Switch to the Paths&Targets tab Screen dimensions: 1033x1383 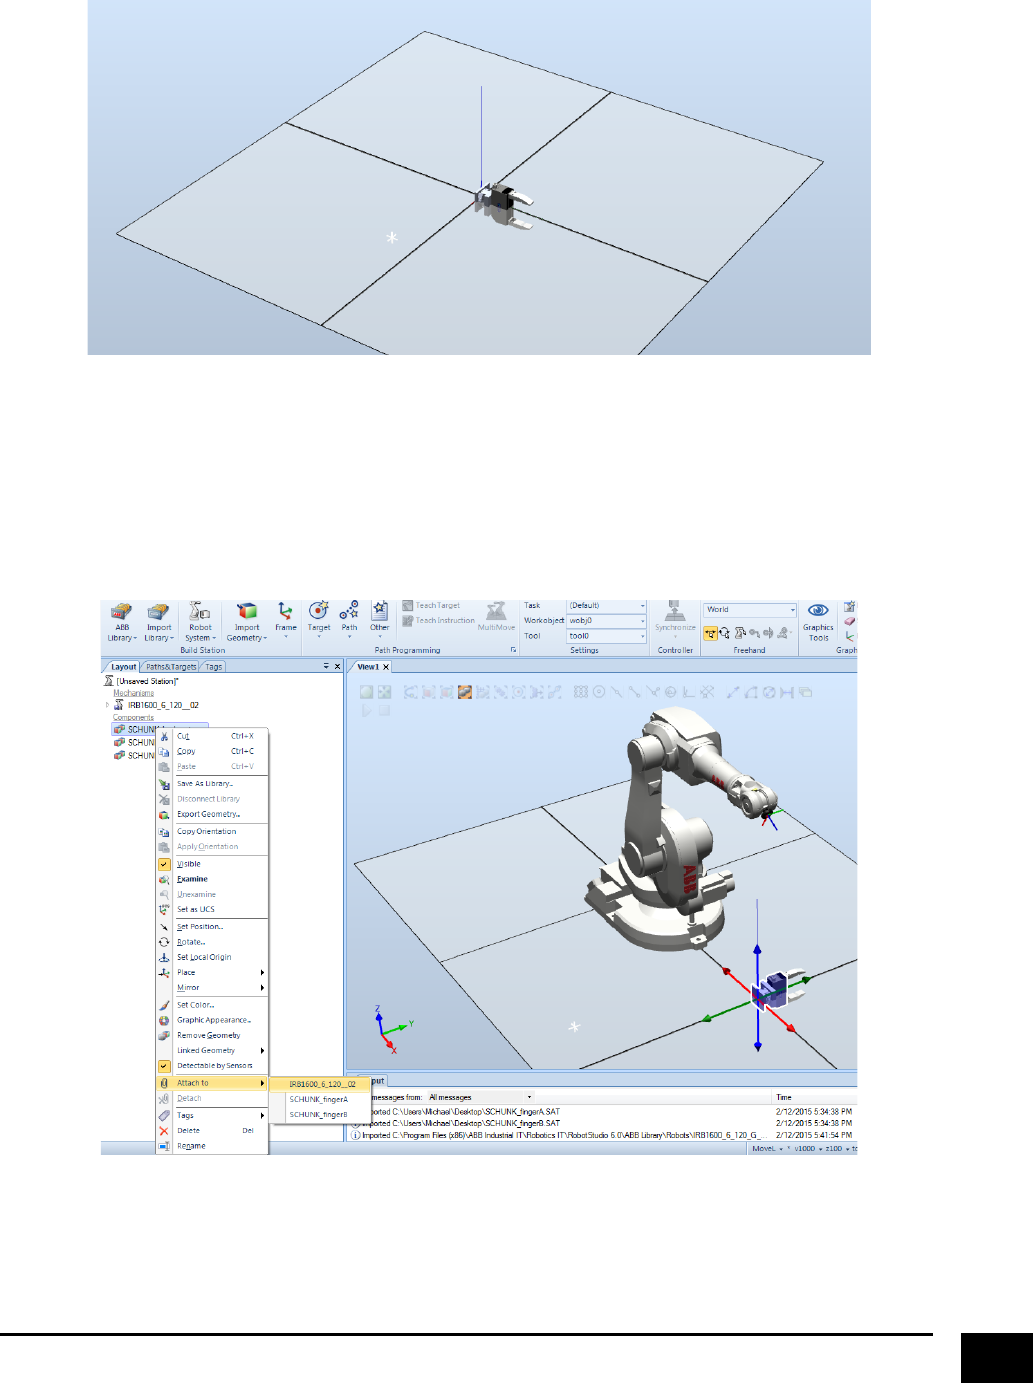click(x=171, y=667)
